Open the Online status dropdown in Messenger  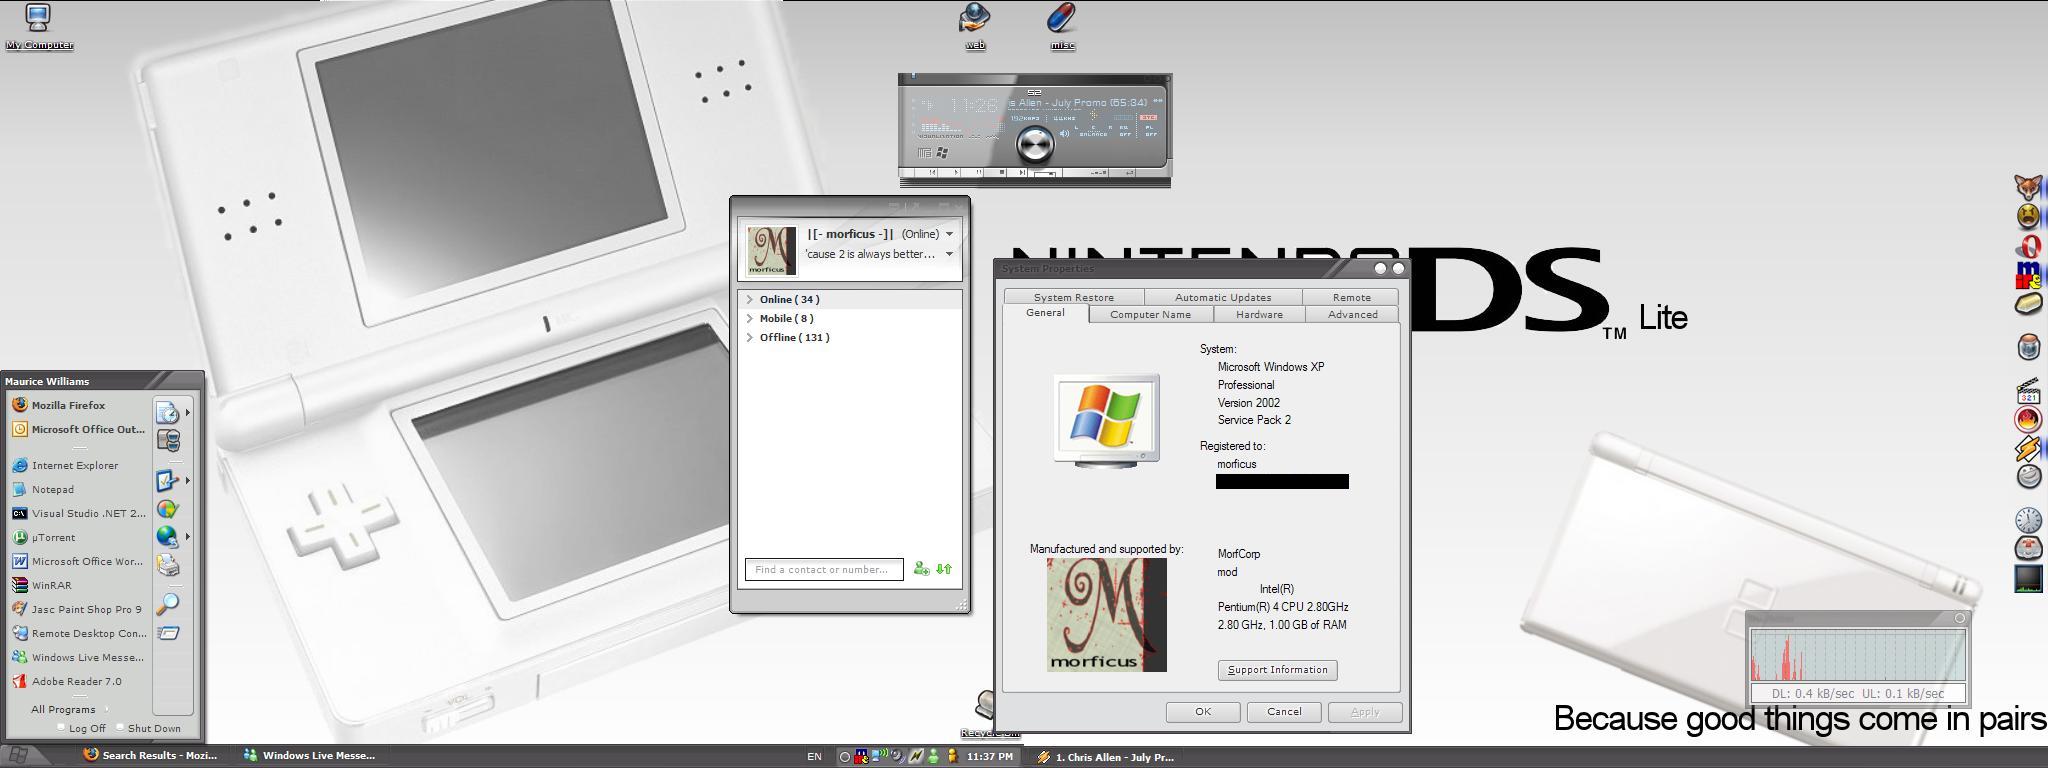click(949, 234)
